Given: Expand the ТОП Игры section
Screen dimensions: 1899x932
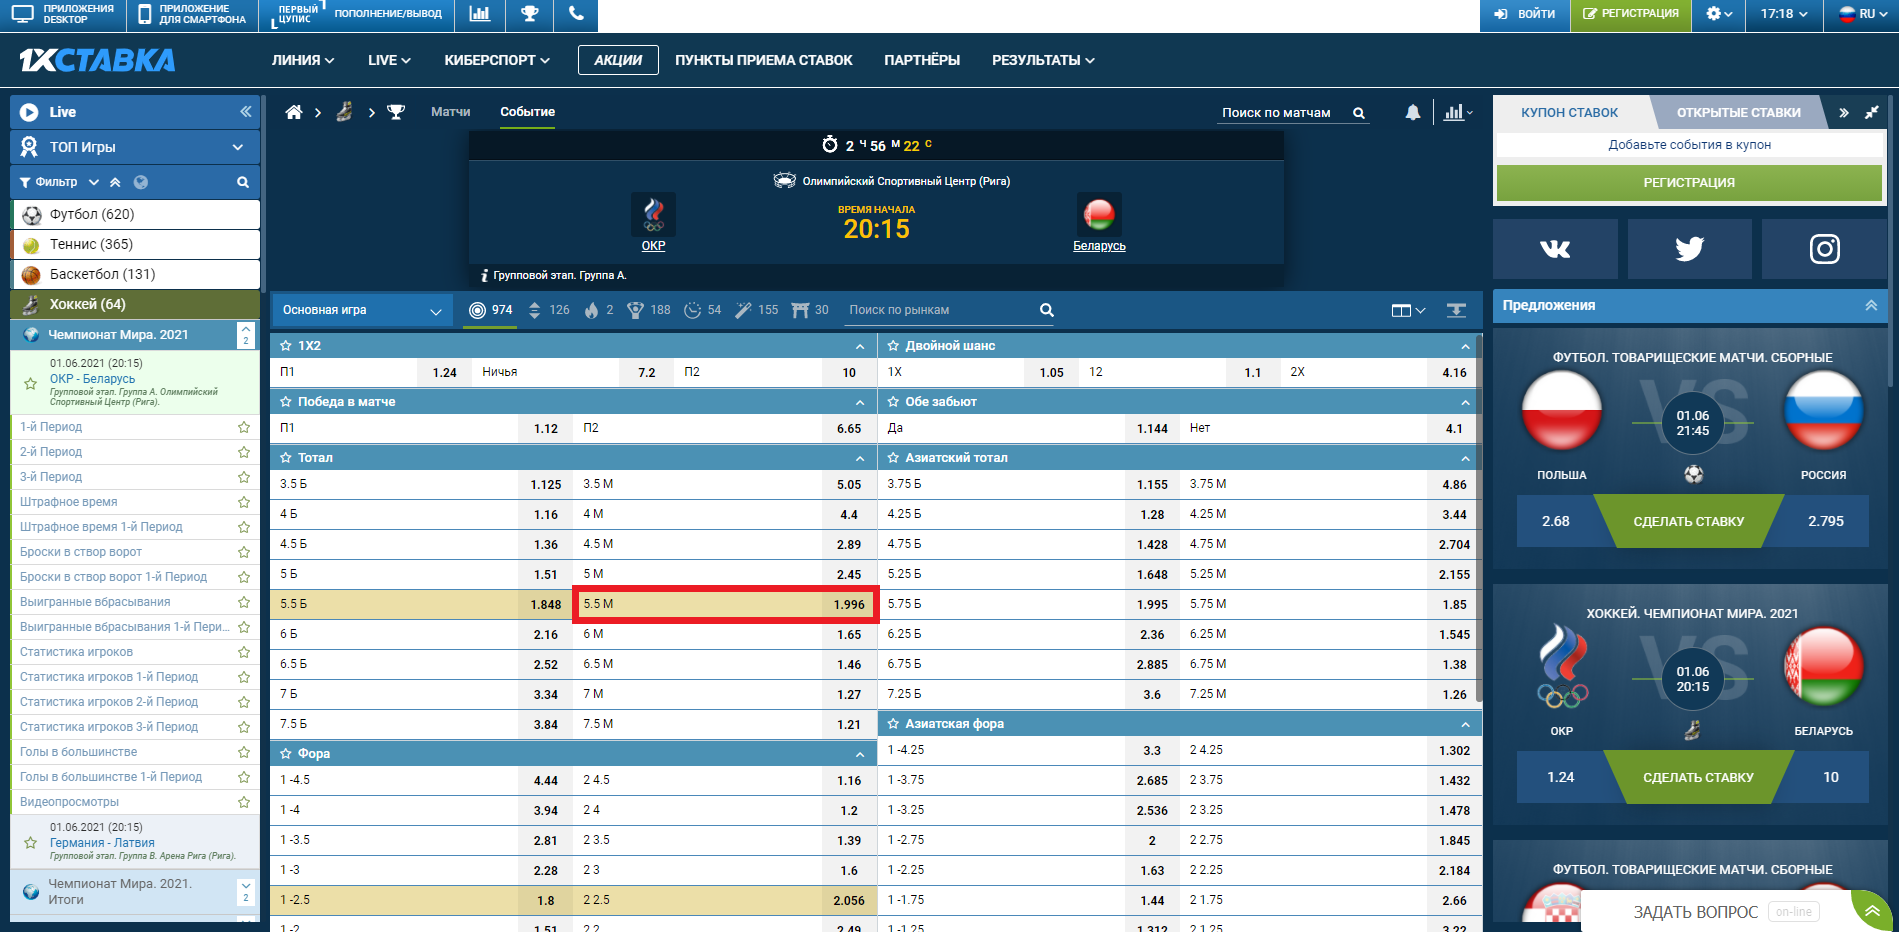Looking at the screenshot, I should point(135,147).
